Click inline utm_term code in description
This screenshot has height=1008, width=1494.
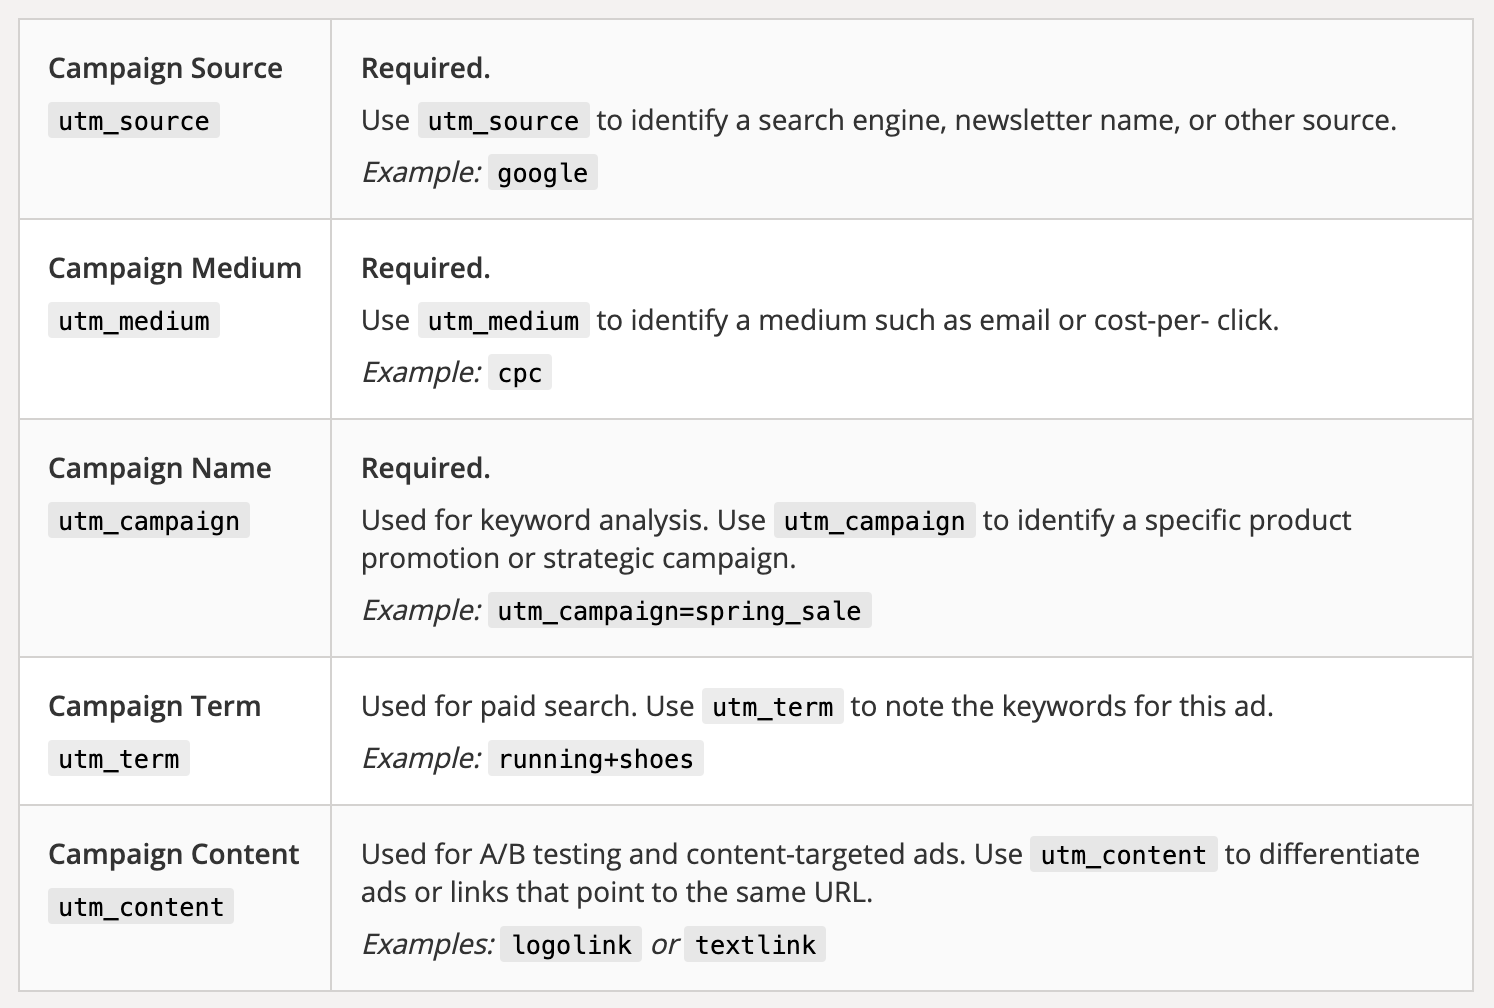(x=773, y=707)
